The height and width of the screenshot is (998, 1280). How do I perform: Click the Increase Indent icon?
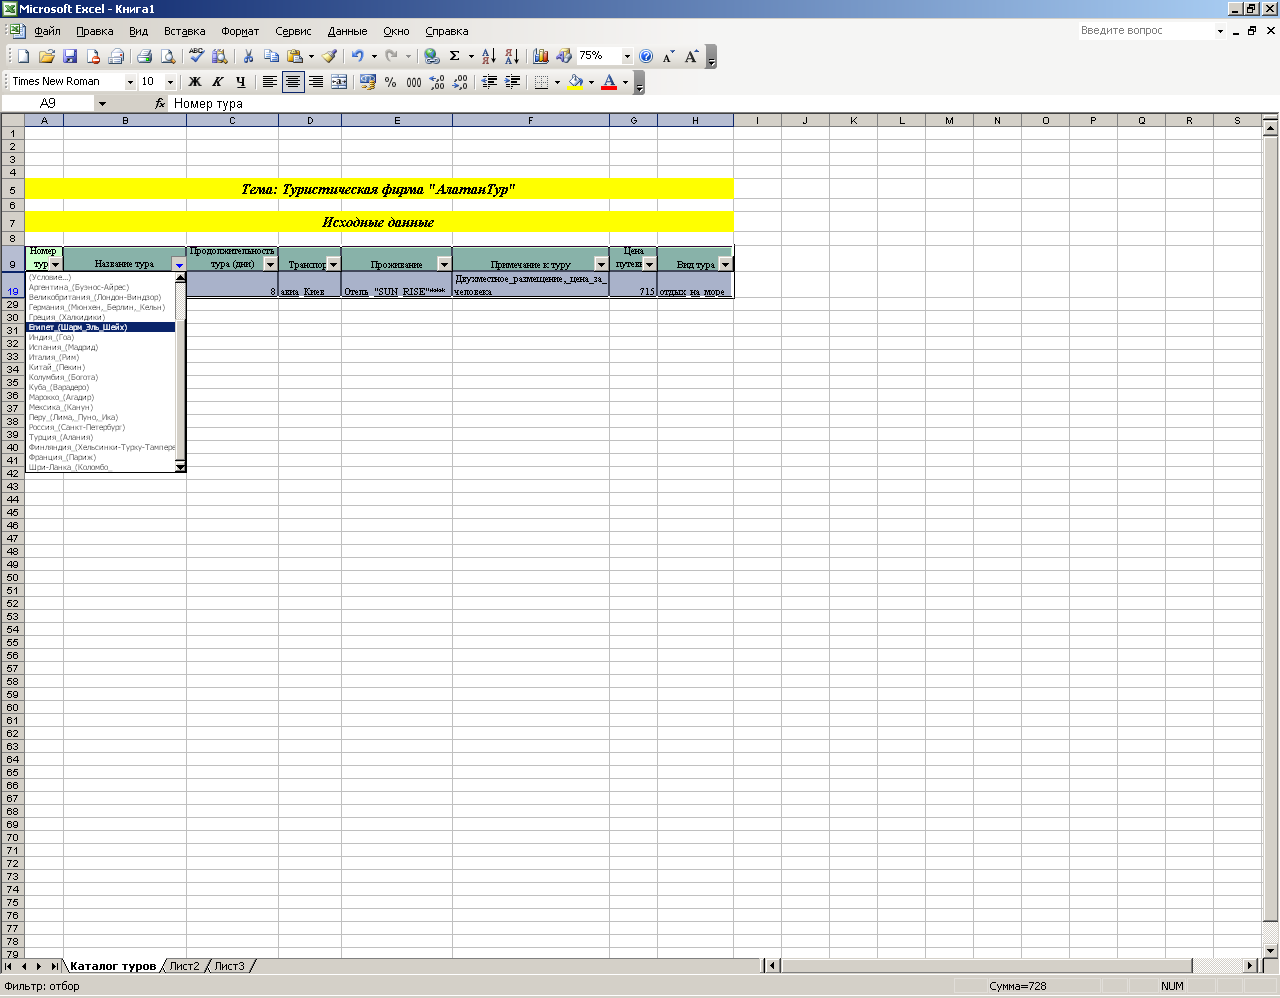coord(512,82)
